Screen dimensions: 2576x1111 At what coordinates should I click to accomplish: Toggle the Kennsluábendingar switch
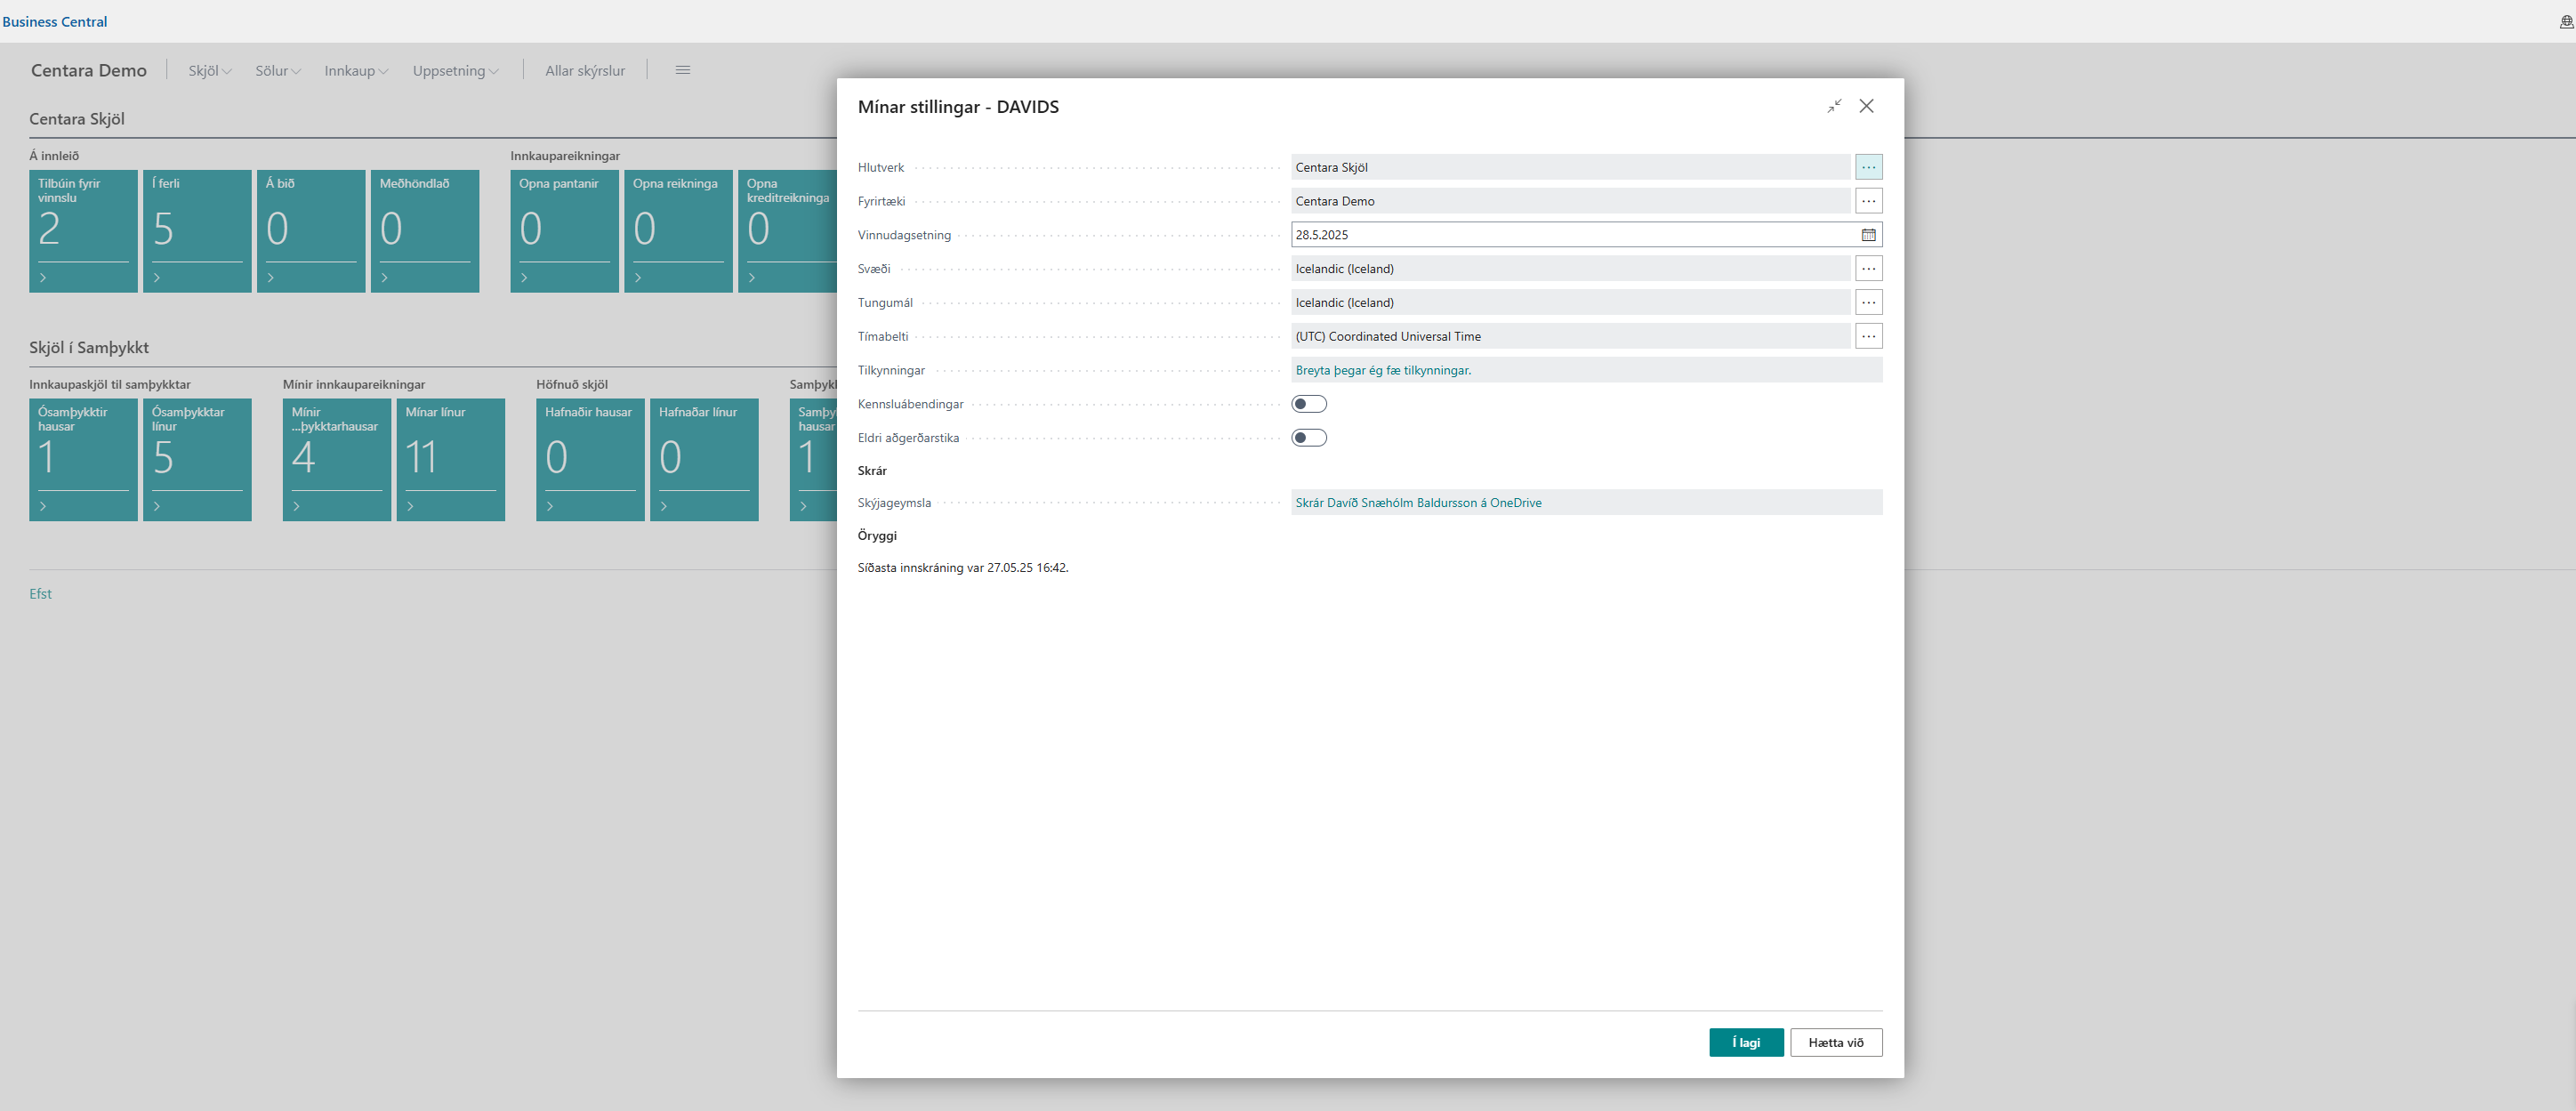1308,404
